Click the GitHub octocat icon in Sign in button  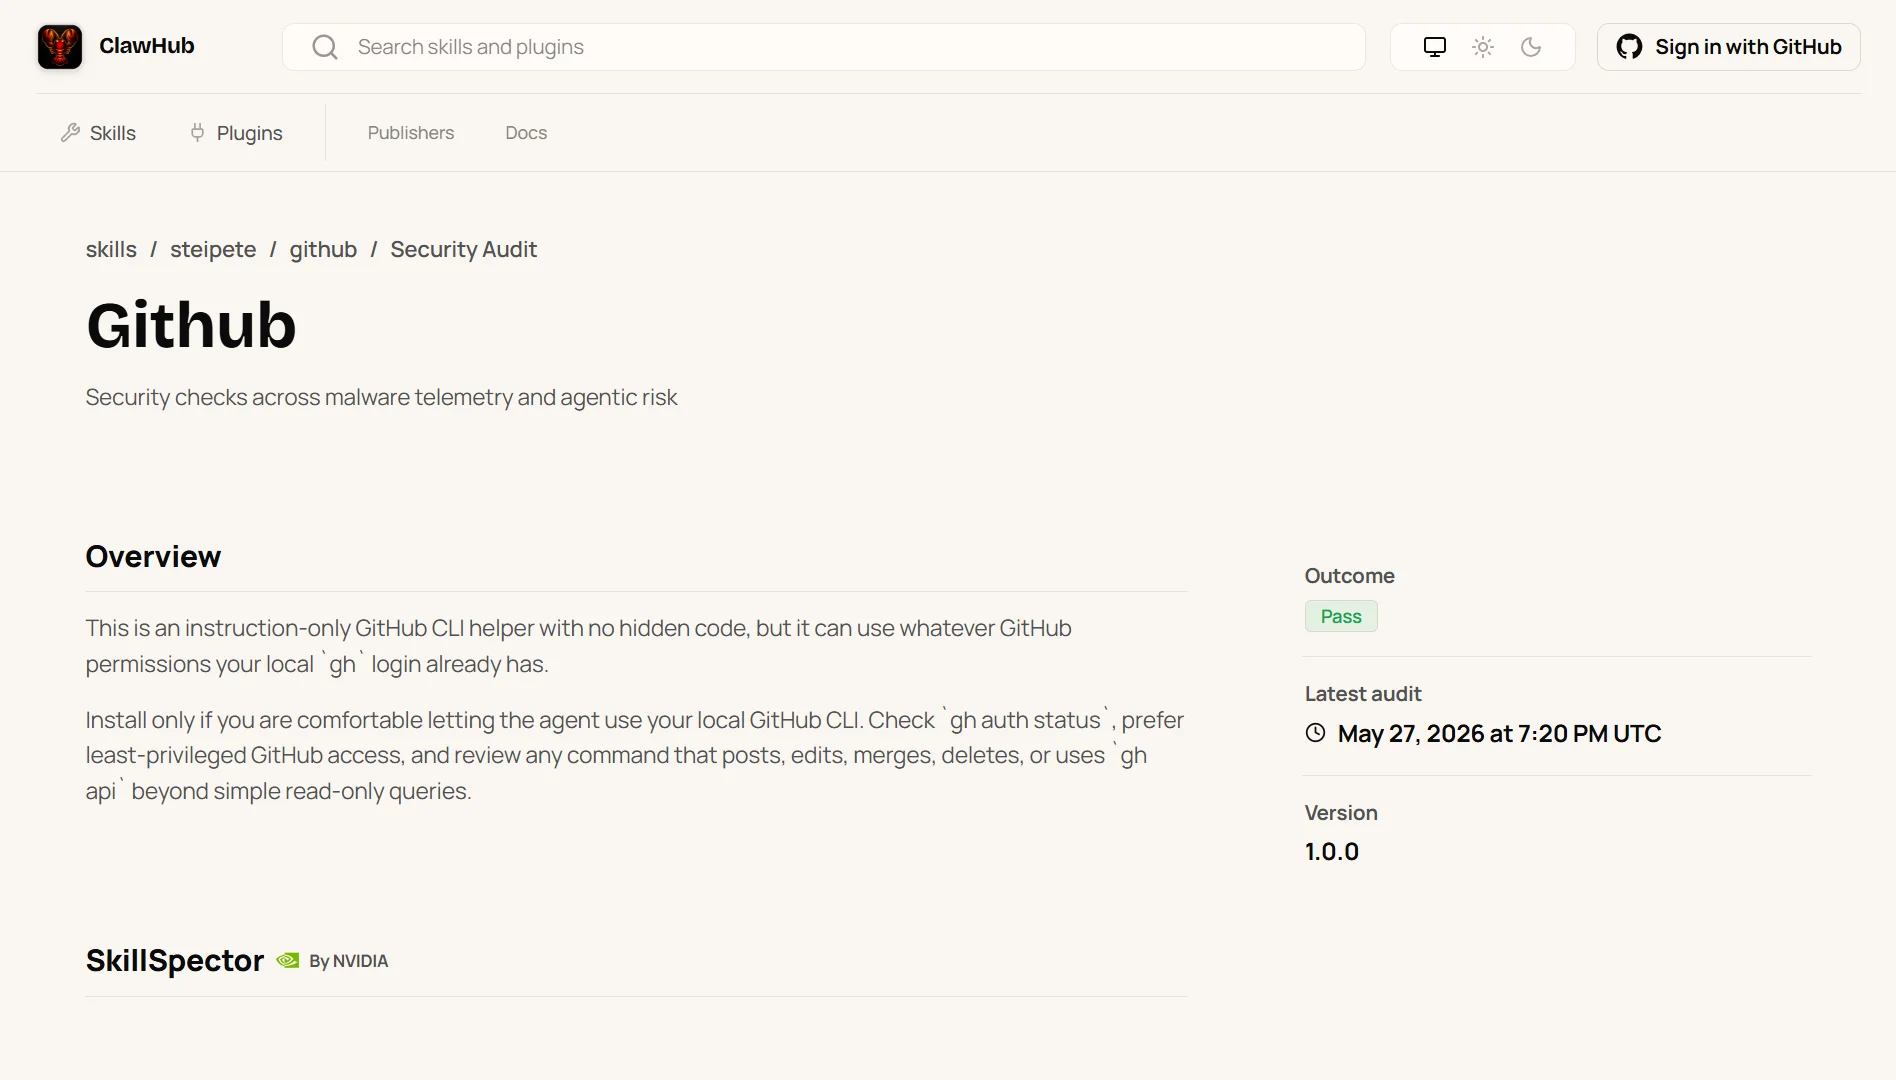pyautogui.click(x=1629, y=47)
